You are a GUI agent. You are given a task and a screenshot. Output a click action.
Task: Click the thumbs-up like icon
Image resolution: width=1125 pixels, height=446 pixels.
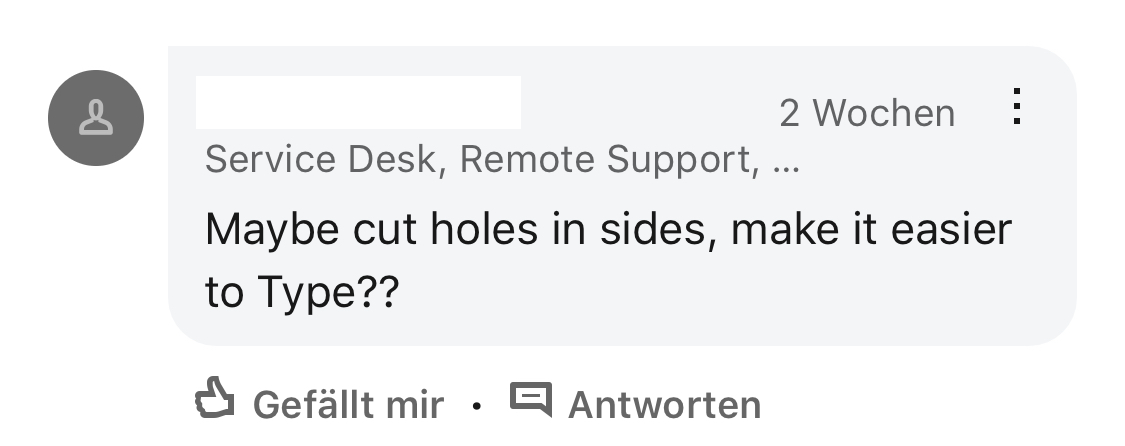(x=213, y=401)
